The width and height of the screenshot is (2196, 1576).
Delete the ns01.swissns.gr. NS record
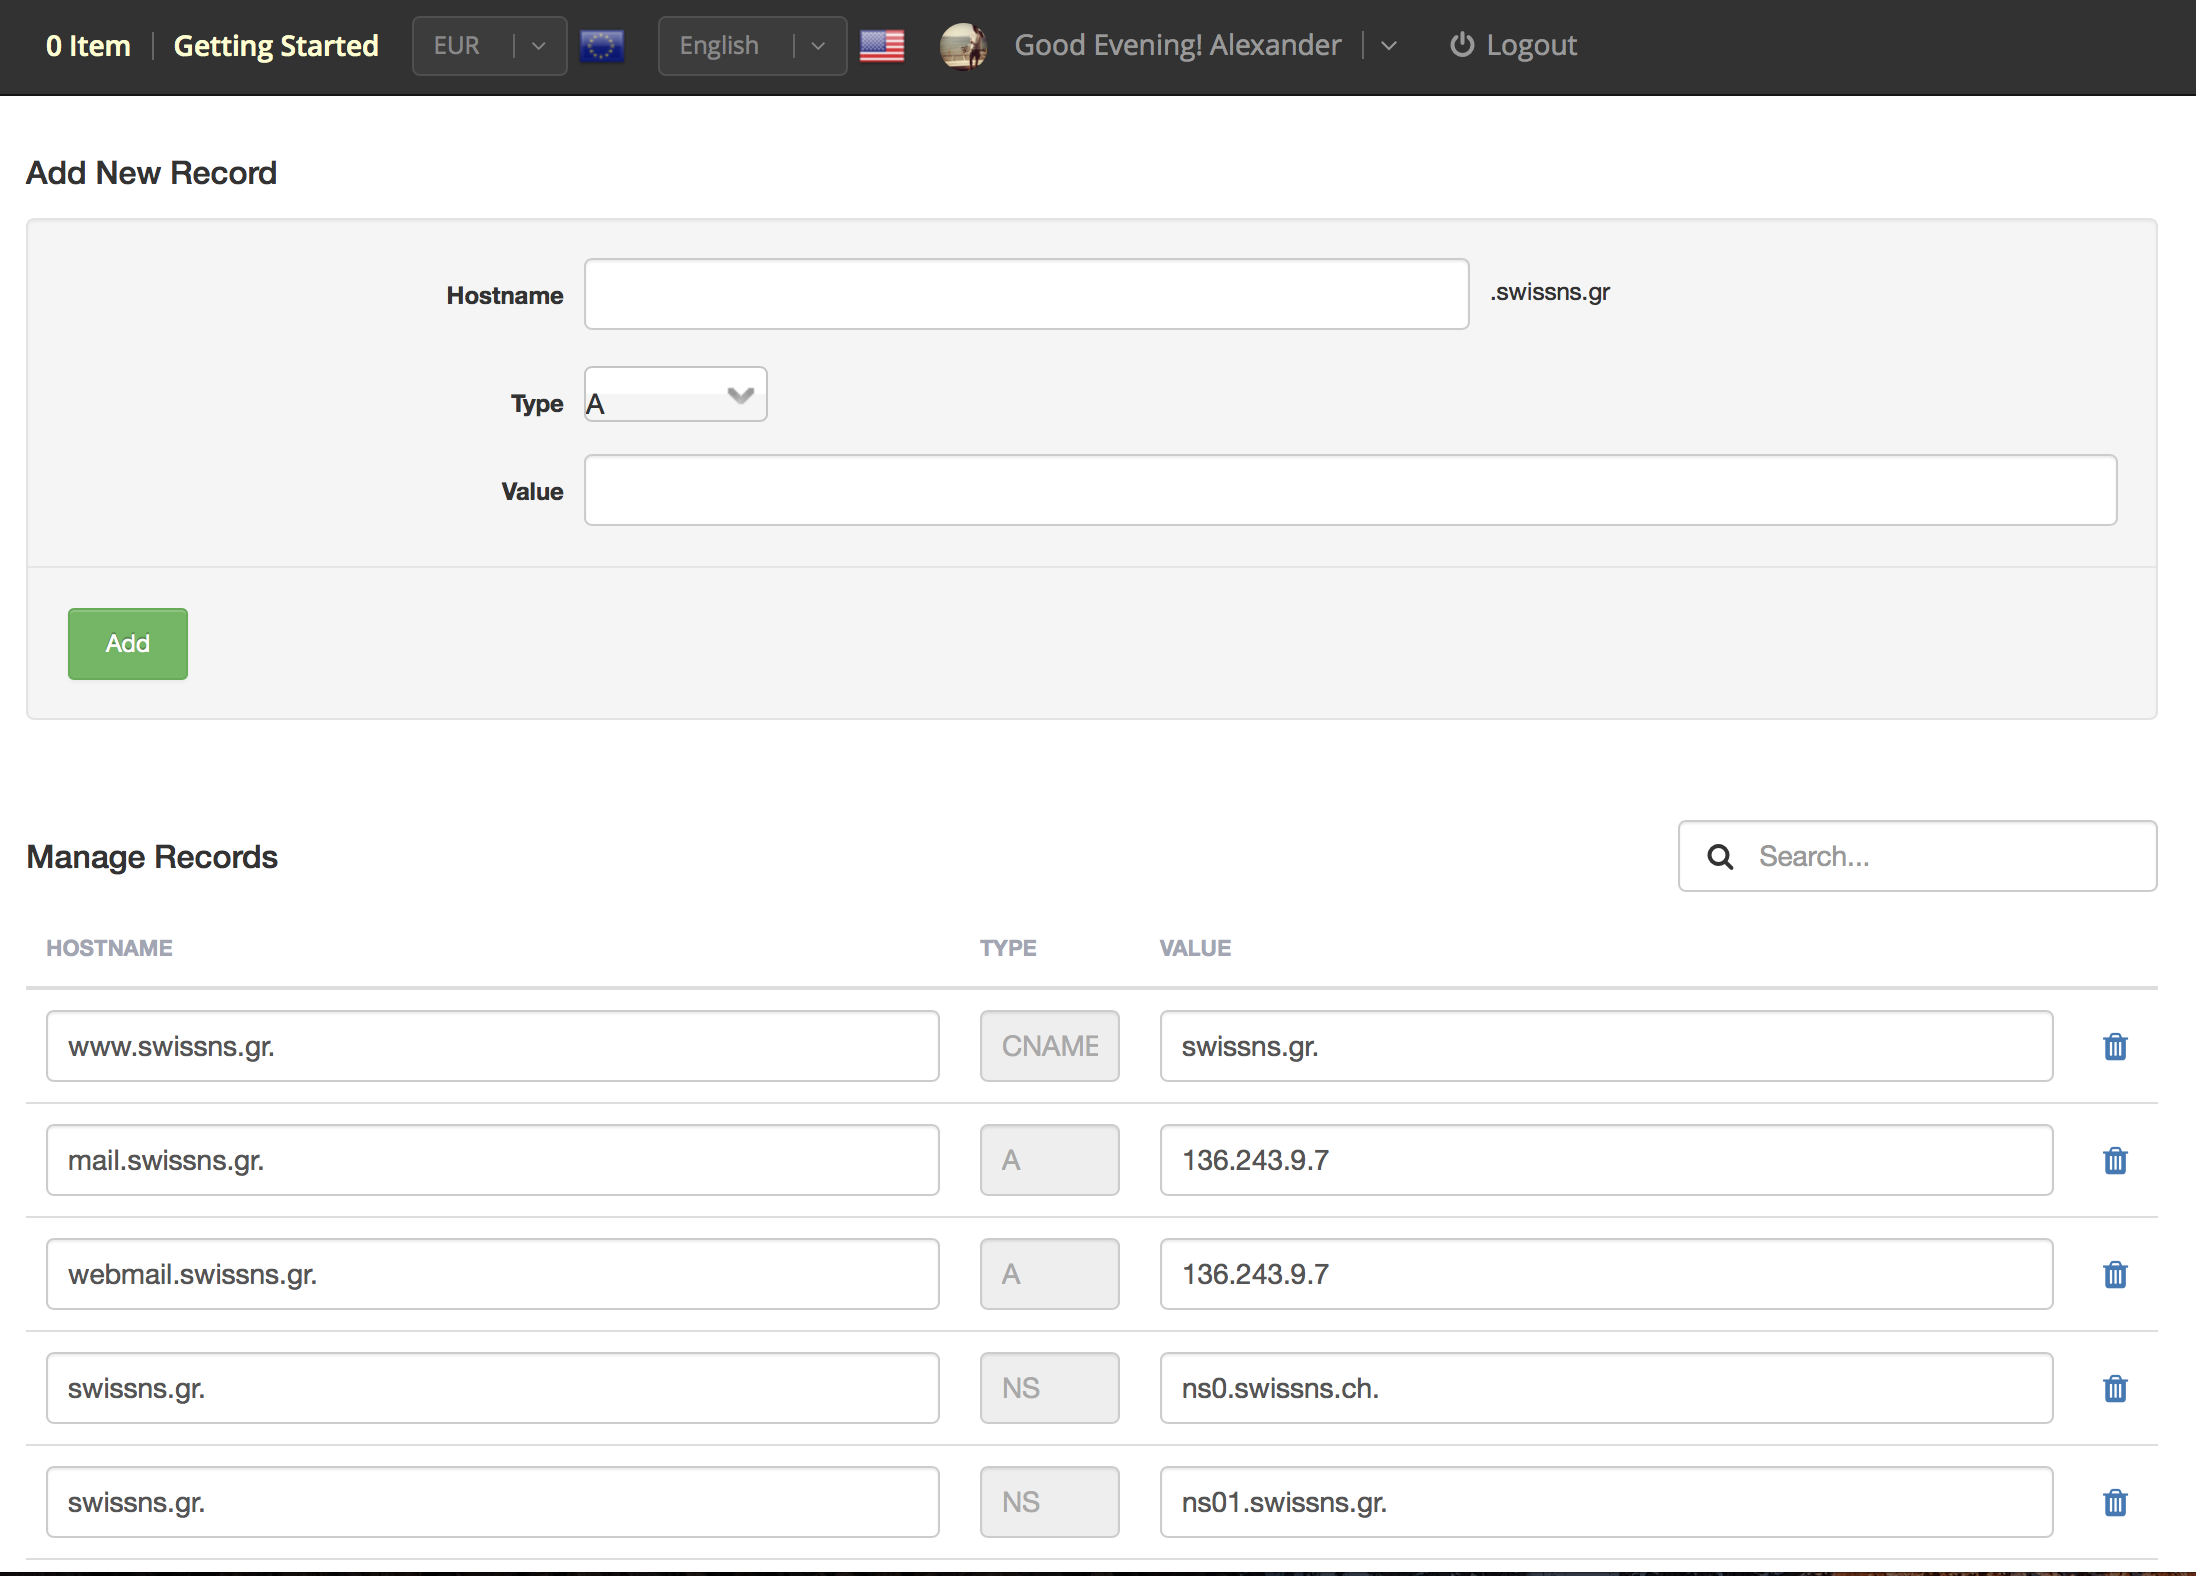[x=2115, y=1503]
